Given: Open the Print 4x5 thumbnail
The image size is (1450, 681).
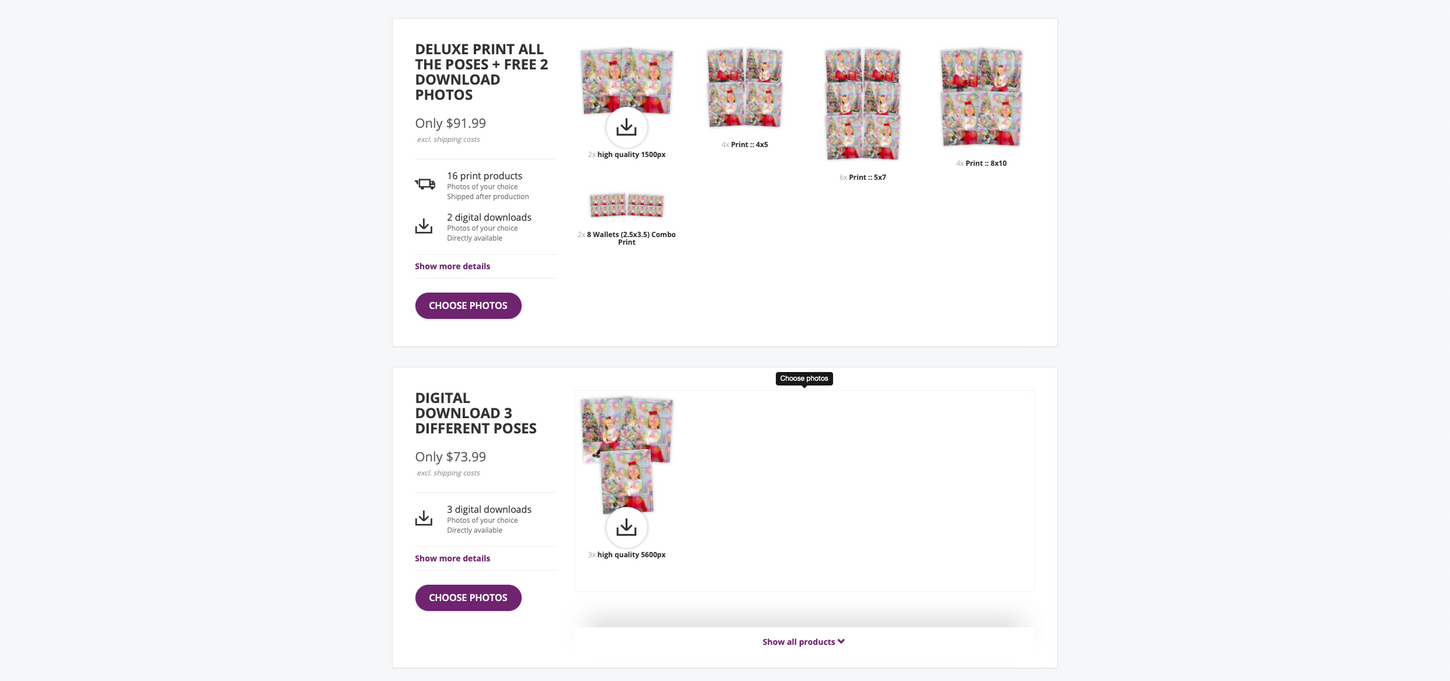Looking at the screenshot, I should (745, 88).
